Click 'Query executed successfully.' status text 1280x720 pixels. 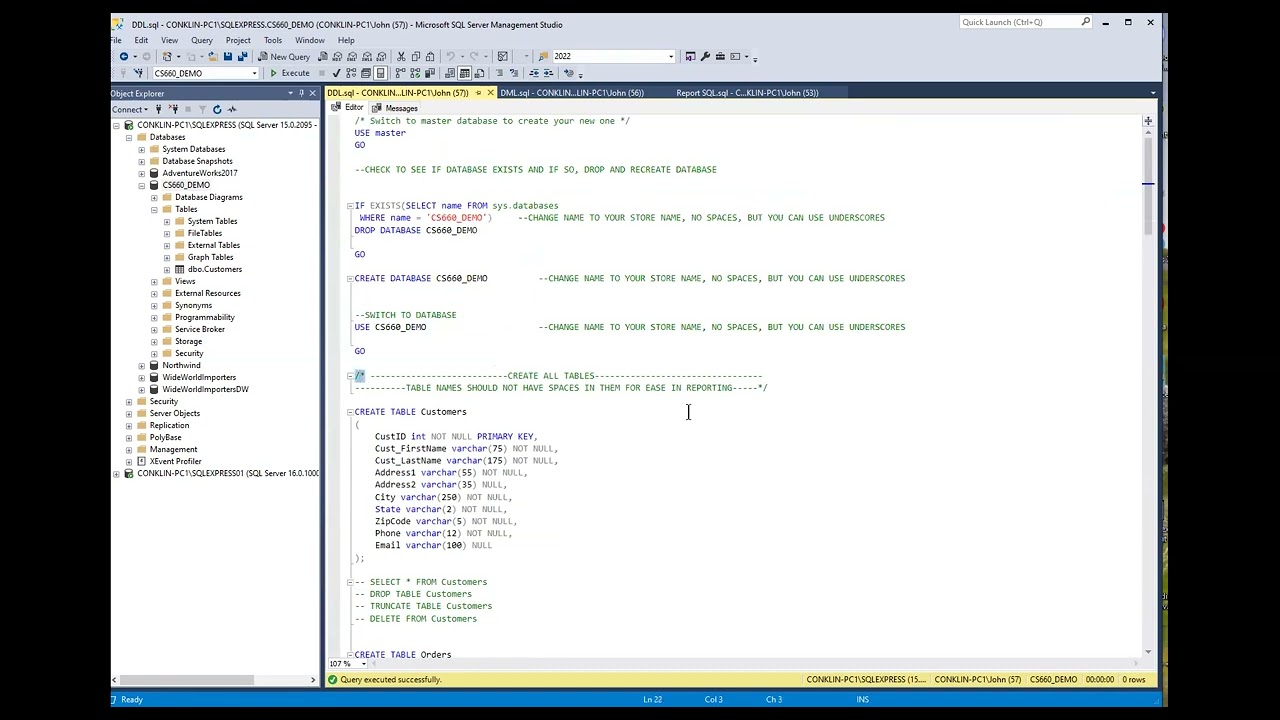pos(391,680)
